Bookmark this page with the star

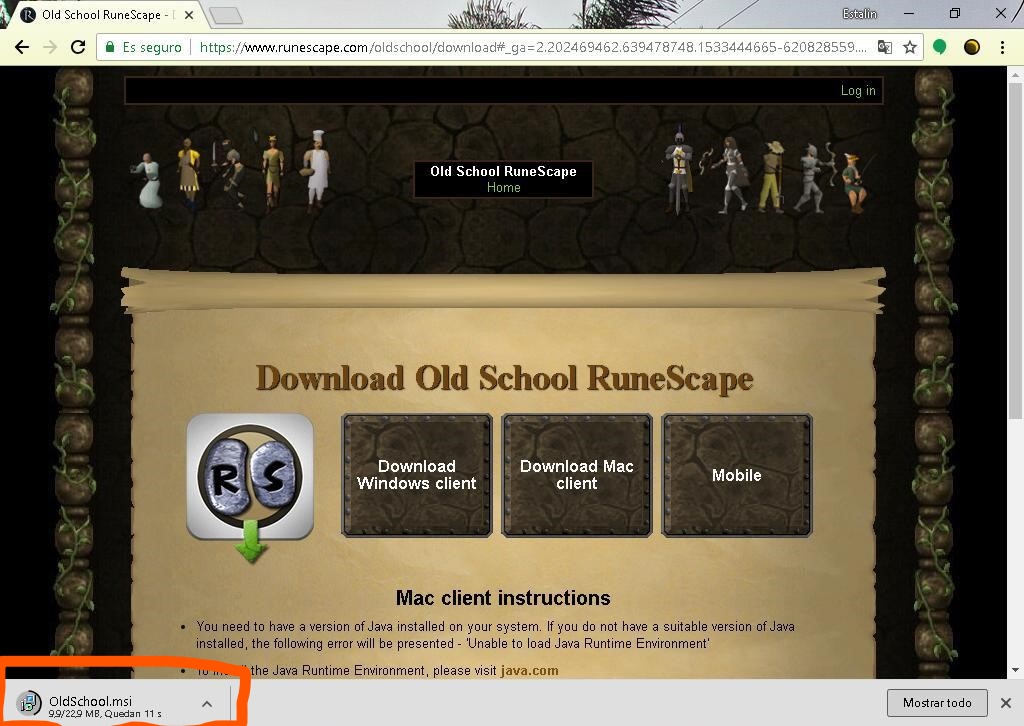[910, 47]
